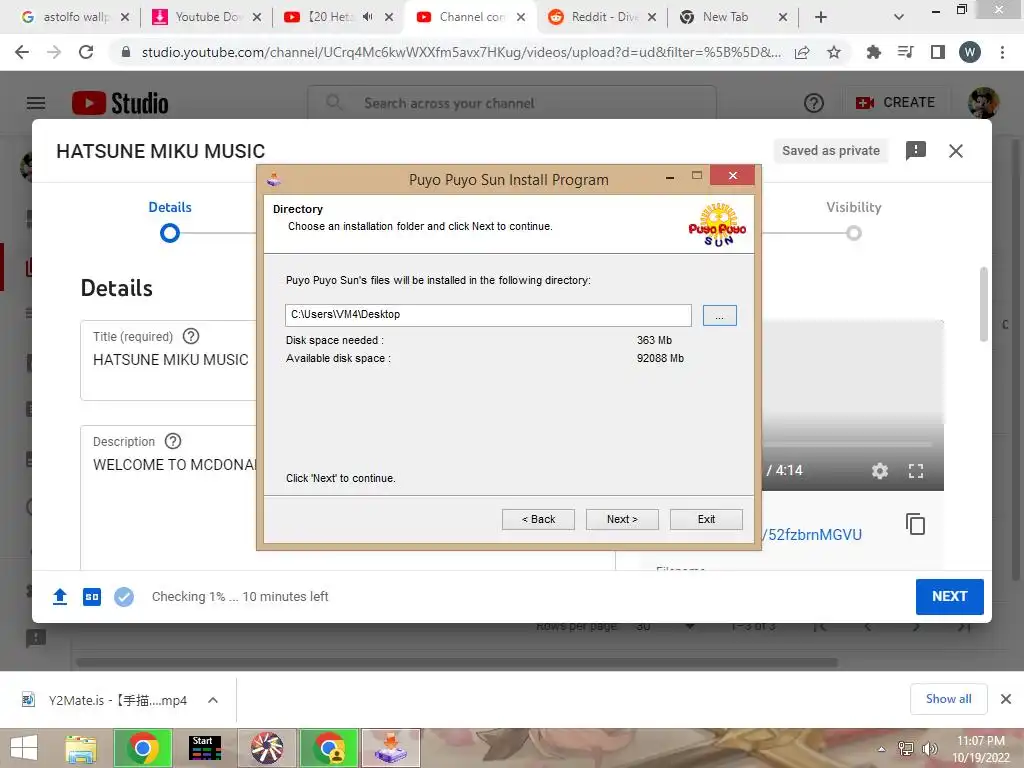Open volume control in system tray
The height and width of the screenshot is (768, 1024).
point(929,749)
